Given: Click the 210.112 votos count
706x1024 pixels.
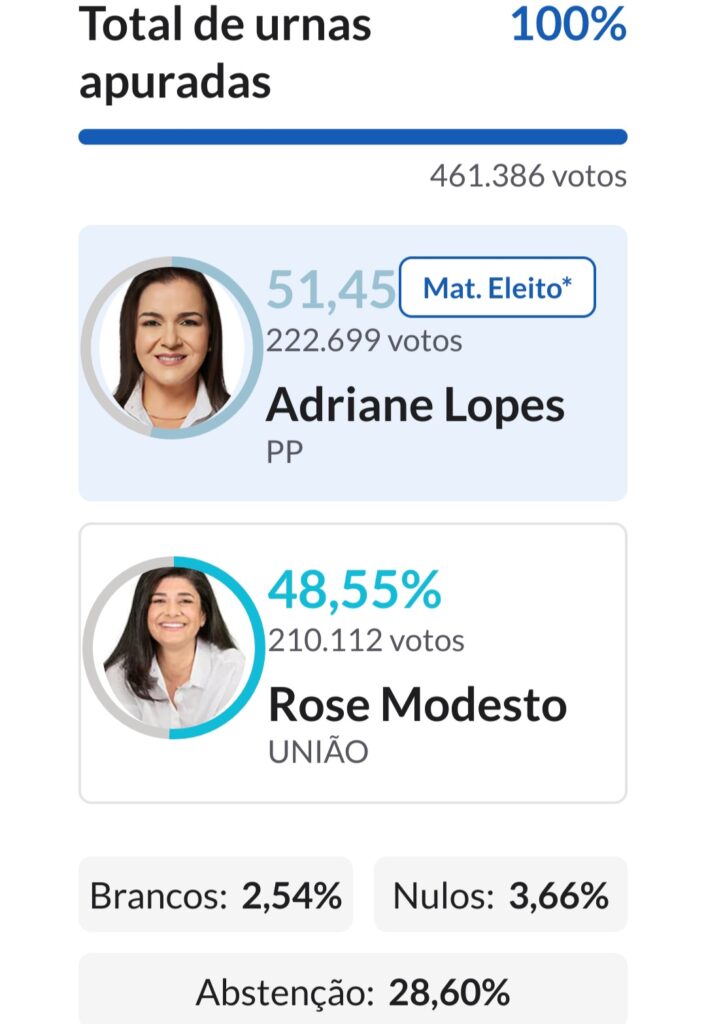Looking at the screenshot, I should pos(366,641).
